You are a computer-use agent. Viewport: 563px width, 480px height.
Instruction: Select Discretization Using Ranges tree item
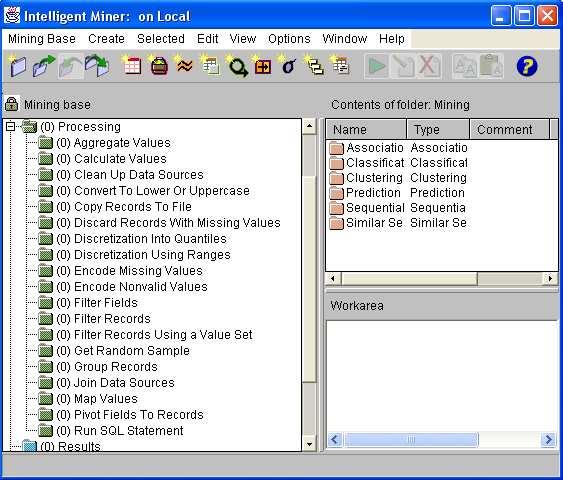pos(144,255)
